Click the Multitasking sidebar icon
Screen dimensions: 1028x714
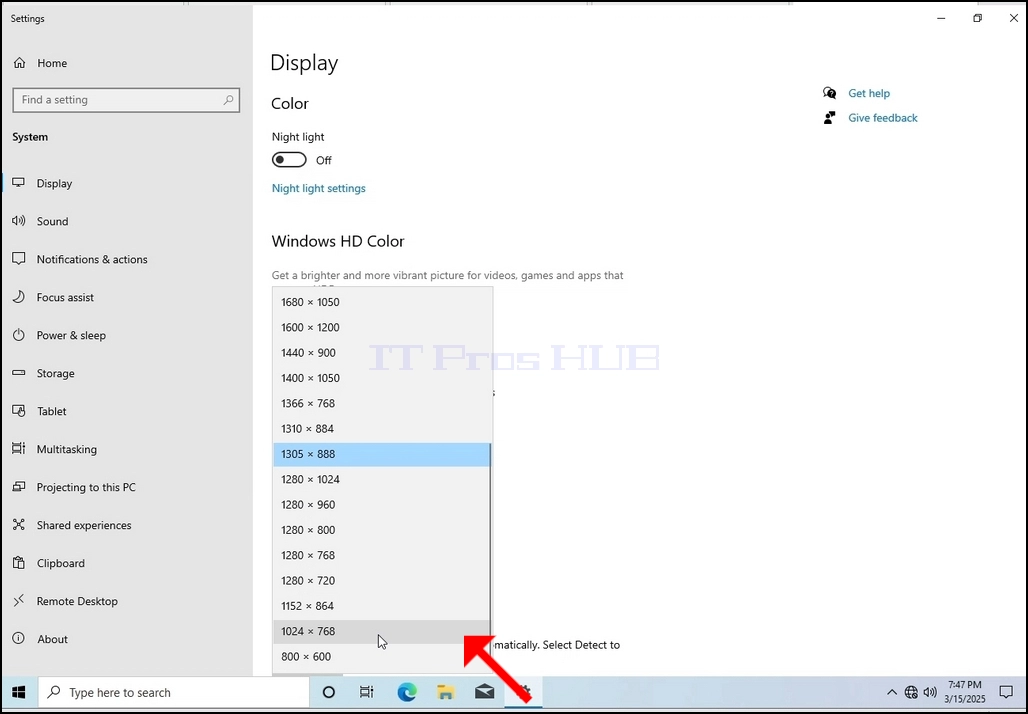click(19, 449)
